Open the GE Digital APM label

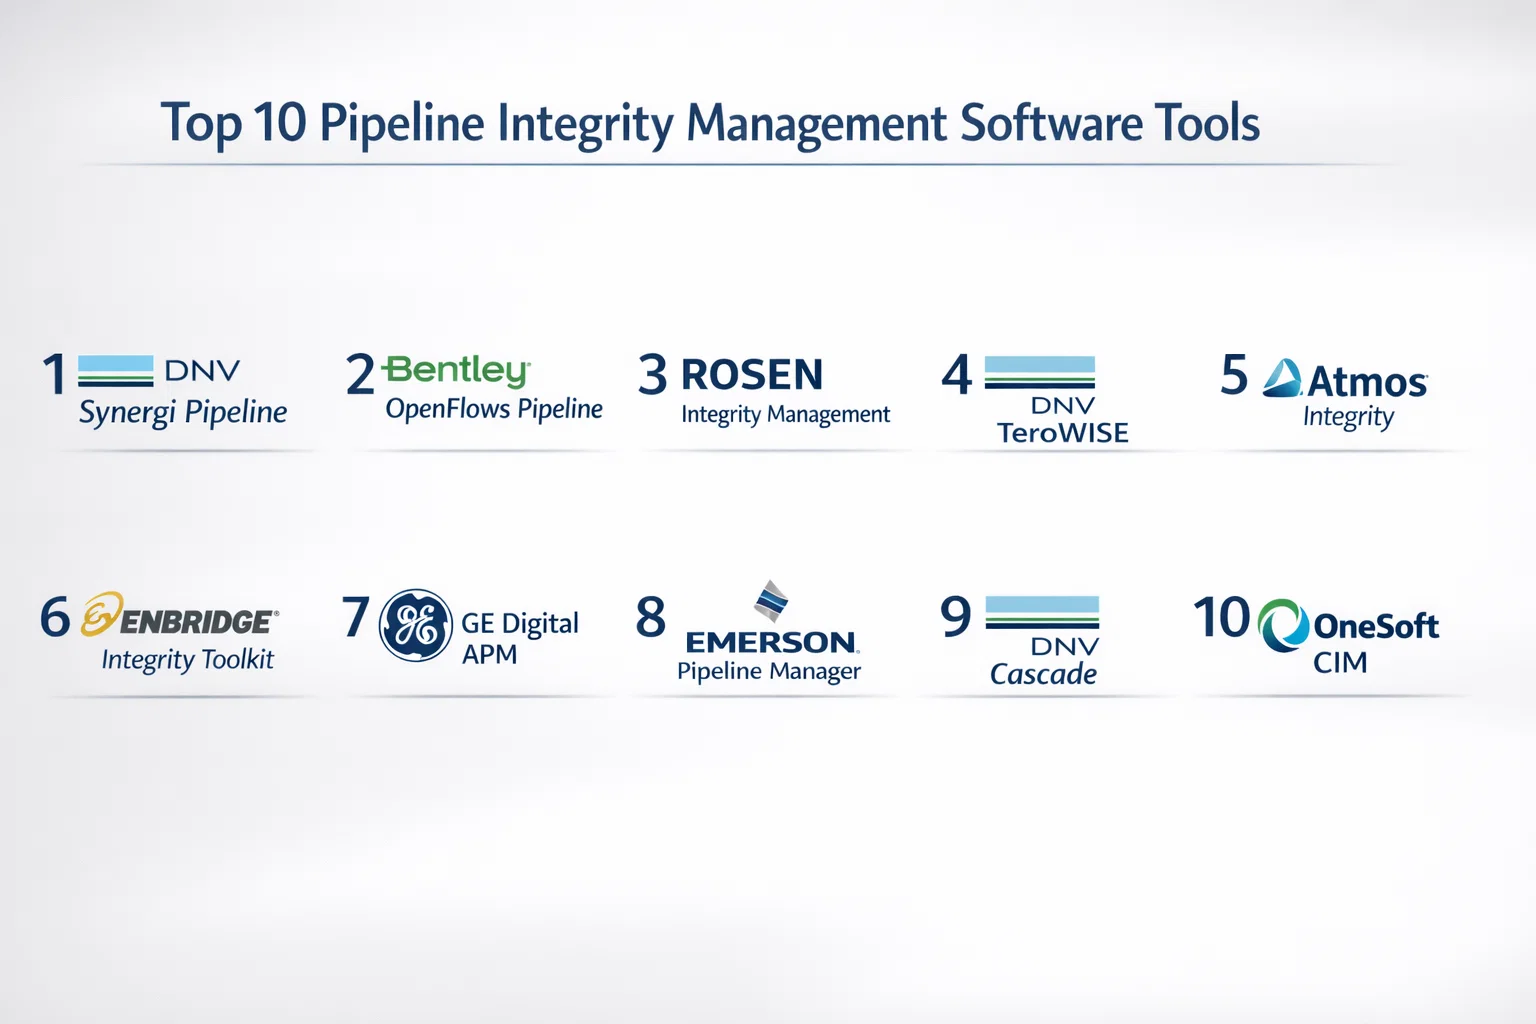(x=519, y=638)
